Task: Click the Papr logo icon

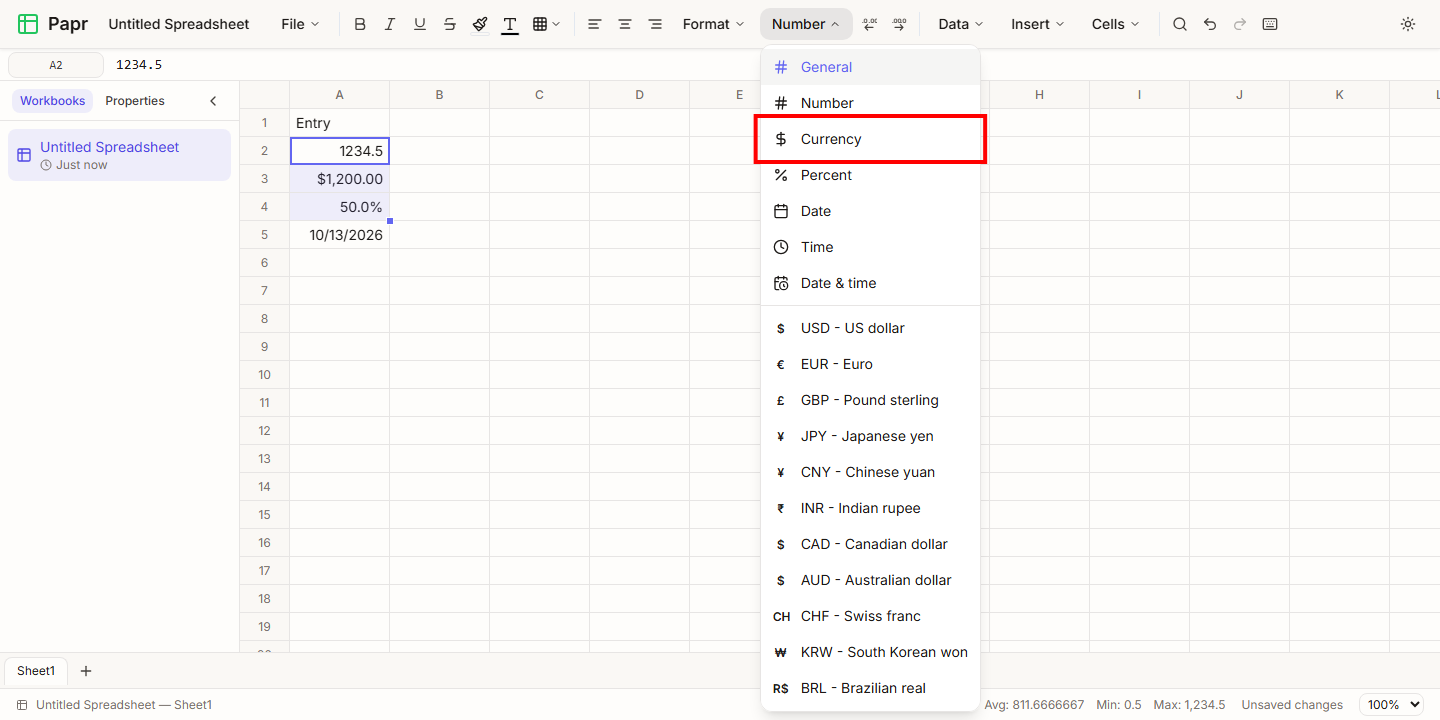Action: point(28,24)
